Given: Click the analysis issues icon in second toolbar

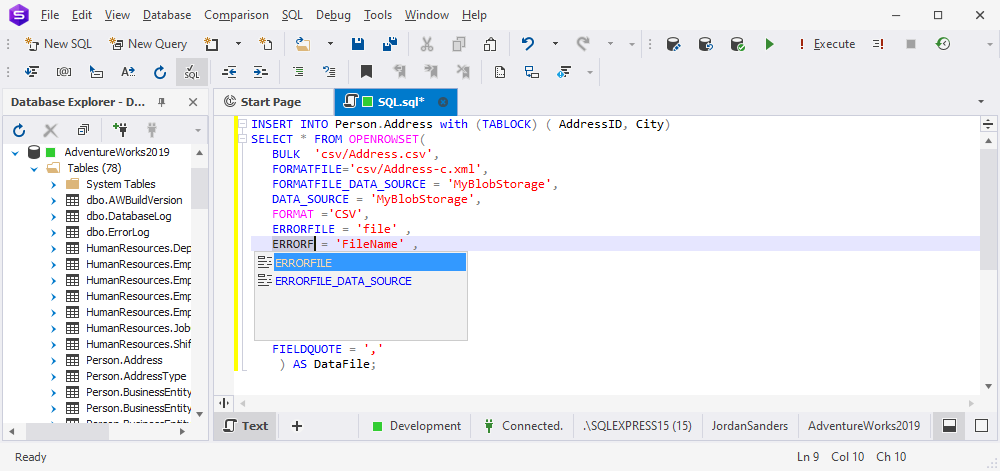Looking at the screenshot, I should pos(564,72).
